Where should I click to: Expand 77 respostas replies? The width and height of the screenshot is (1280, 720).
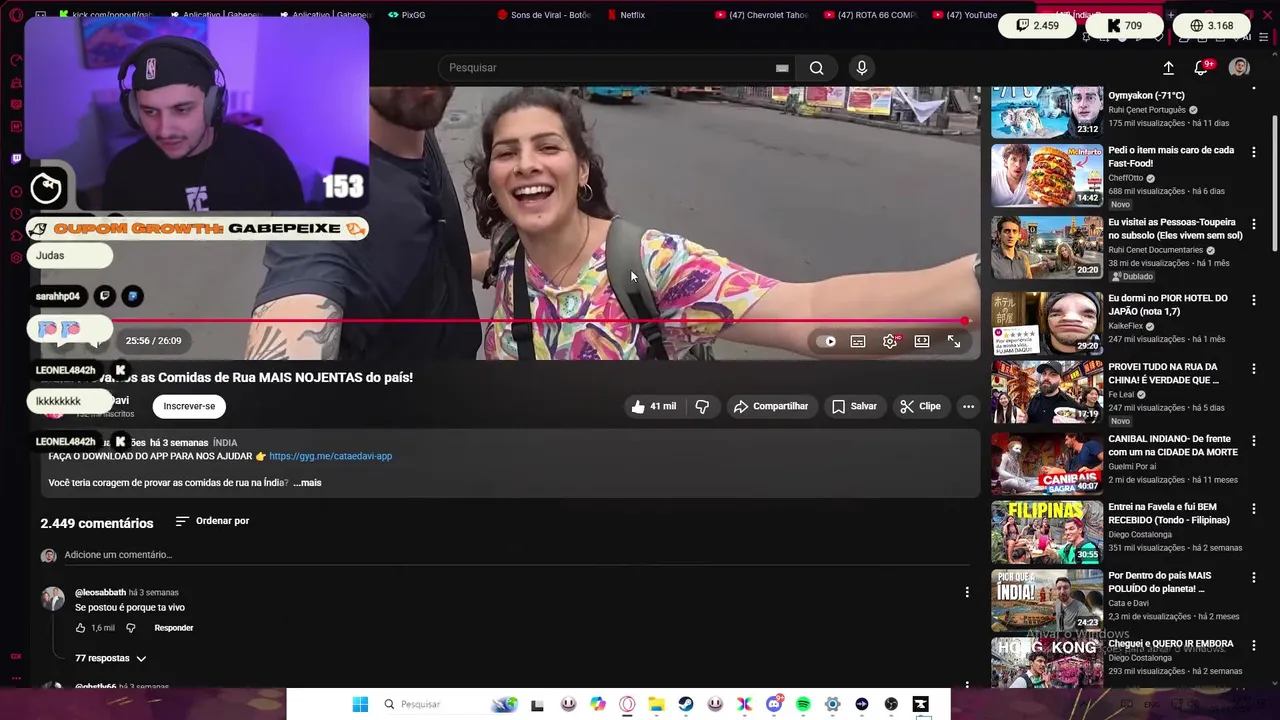pos(111,658)
